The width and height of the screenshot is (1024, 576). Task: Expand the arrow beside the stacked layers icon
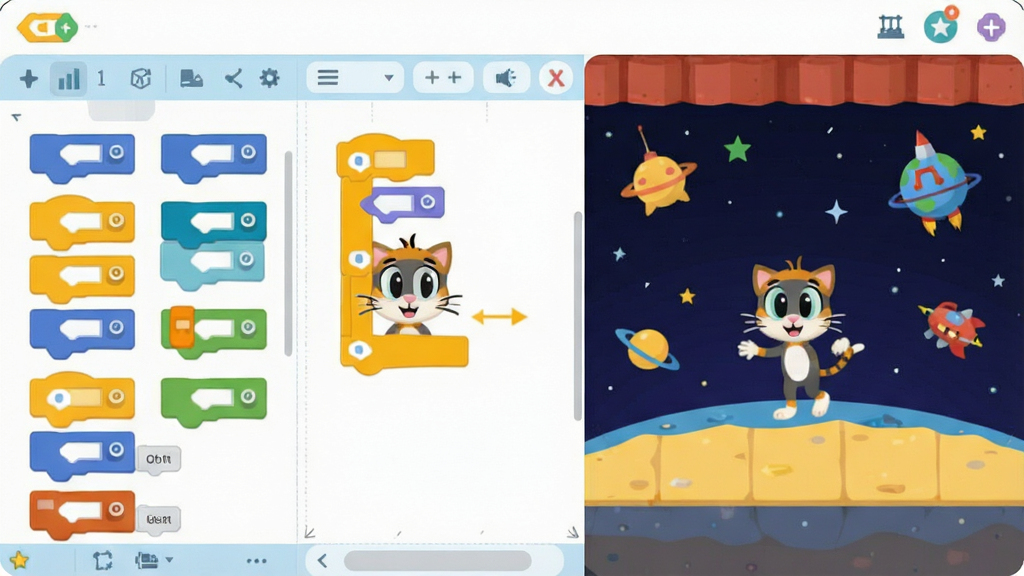169,560
